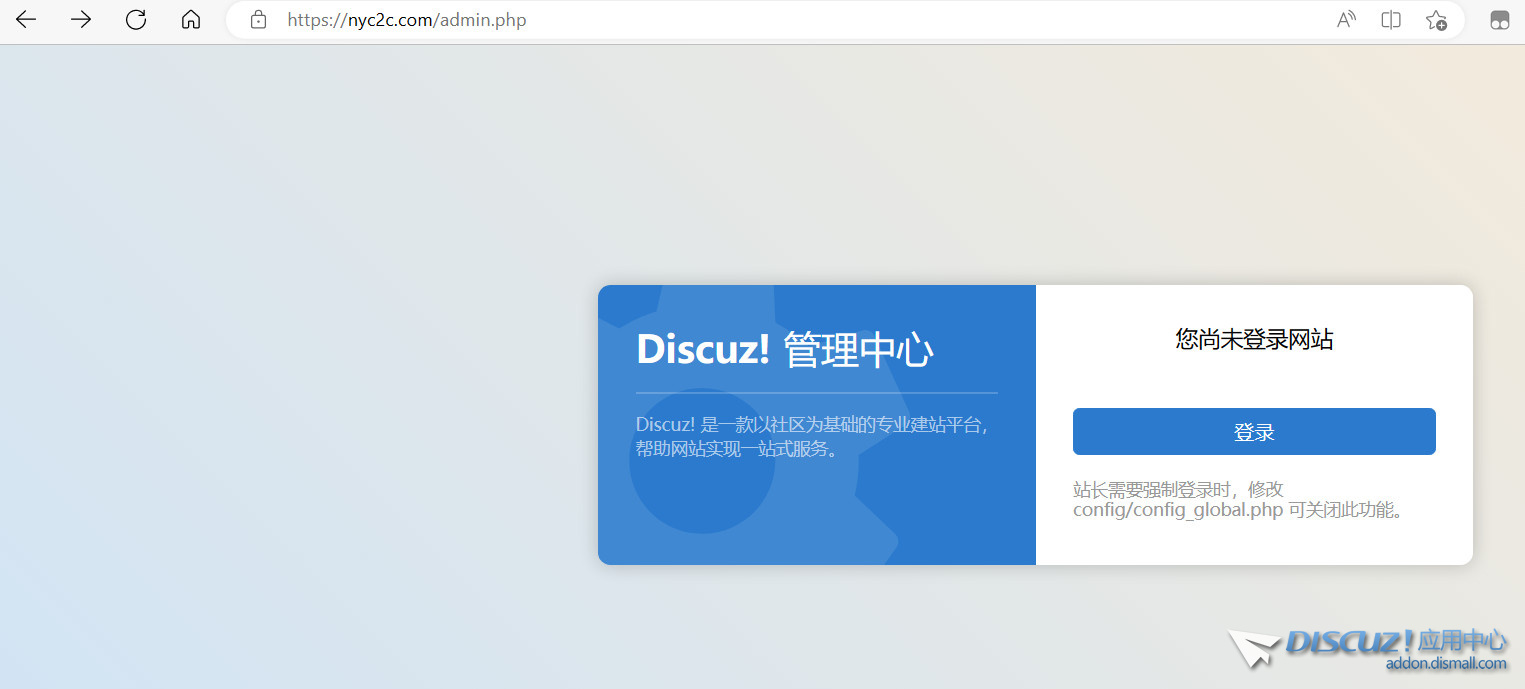Select the address bar URL
The image size is (1525, 689).
(x=406, y=19)
